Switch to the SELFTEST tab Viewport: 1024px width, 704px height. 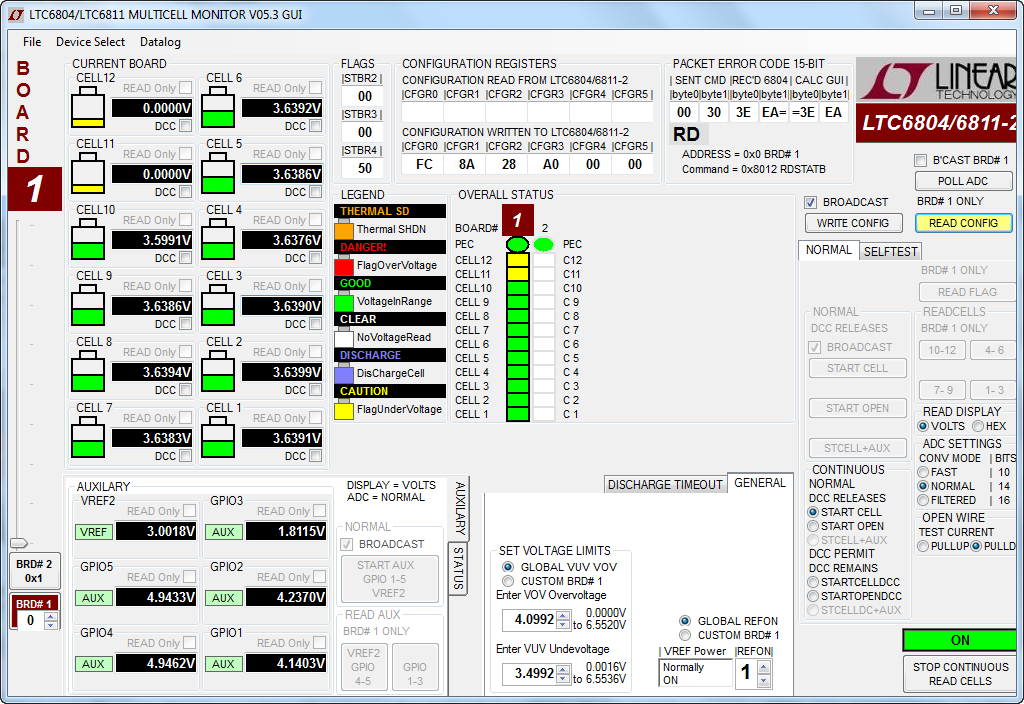(x=890, y=251)
